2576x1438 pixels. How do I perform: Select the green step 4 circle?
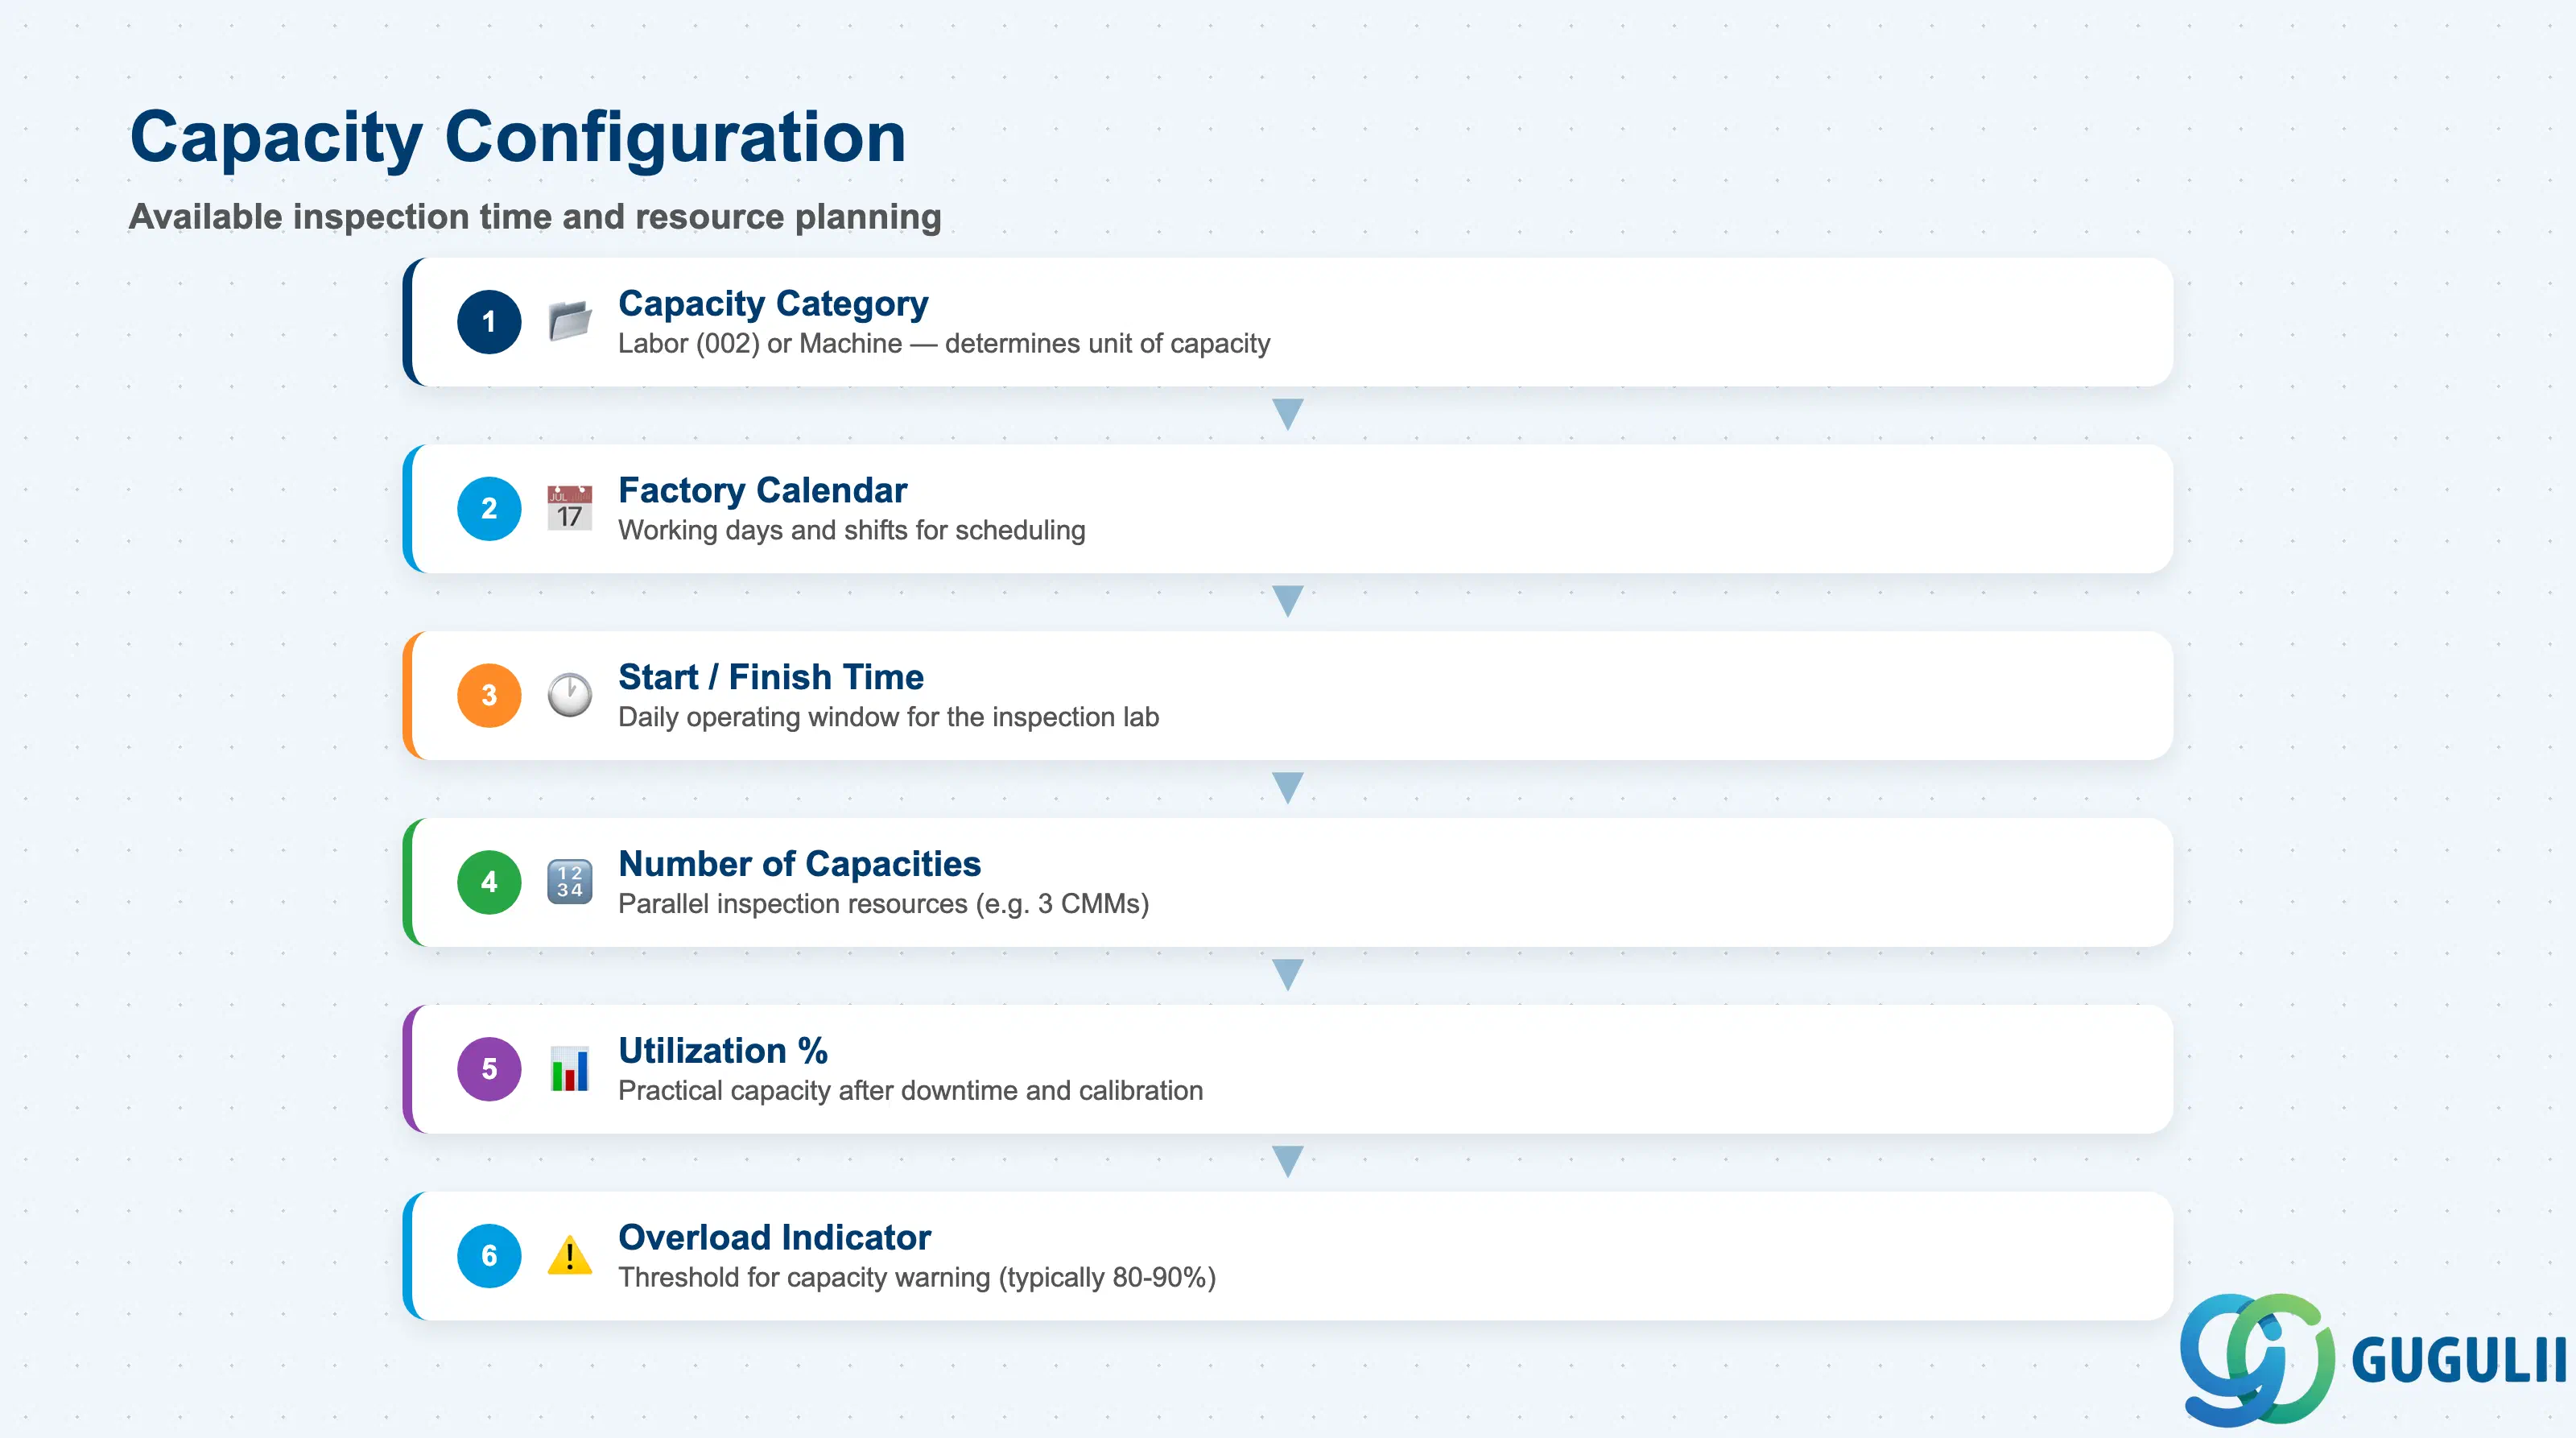click(489, 882)
